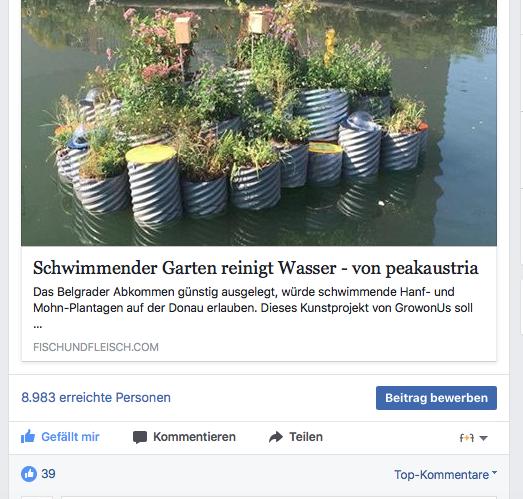Image resolution: width=523 pixels, height=499 pixels.
Task: Toggle the Gefällt mir like label
Action: pyautogui.click(x=70, y=437)
